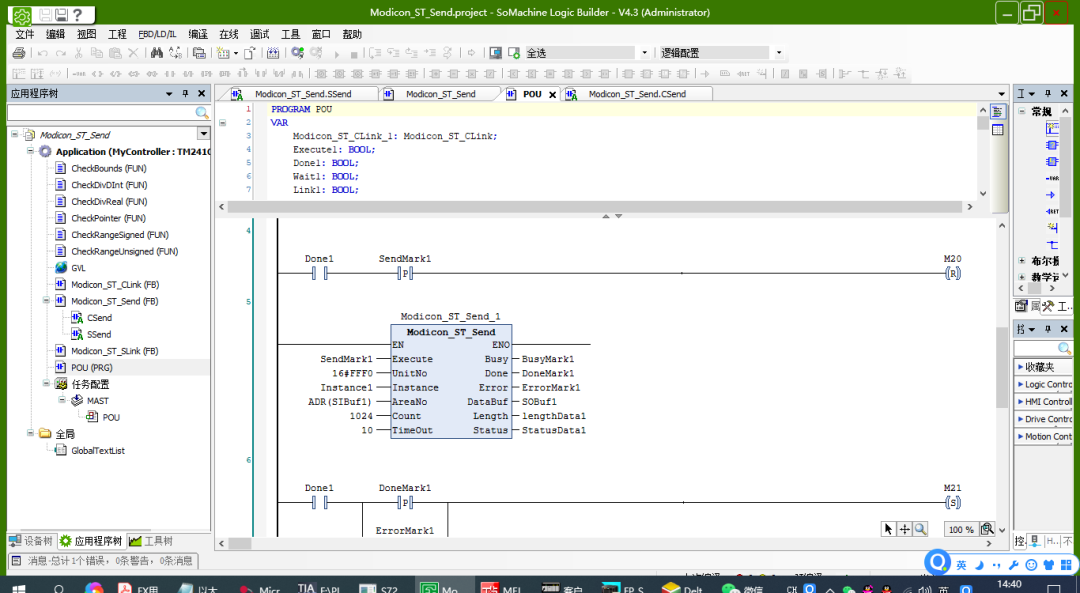Pin the 应用程序树 panel
The width and height of the screenshot is (1080, 593).
coord(185,94)
